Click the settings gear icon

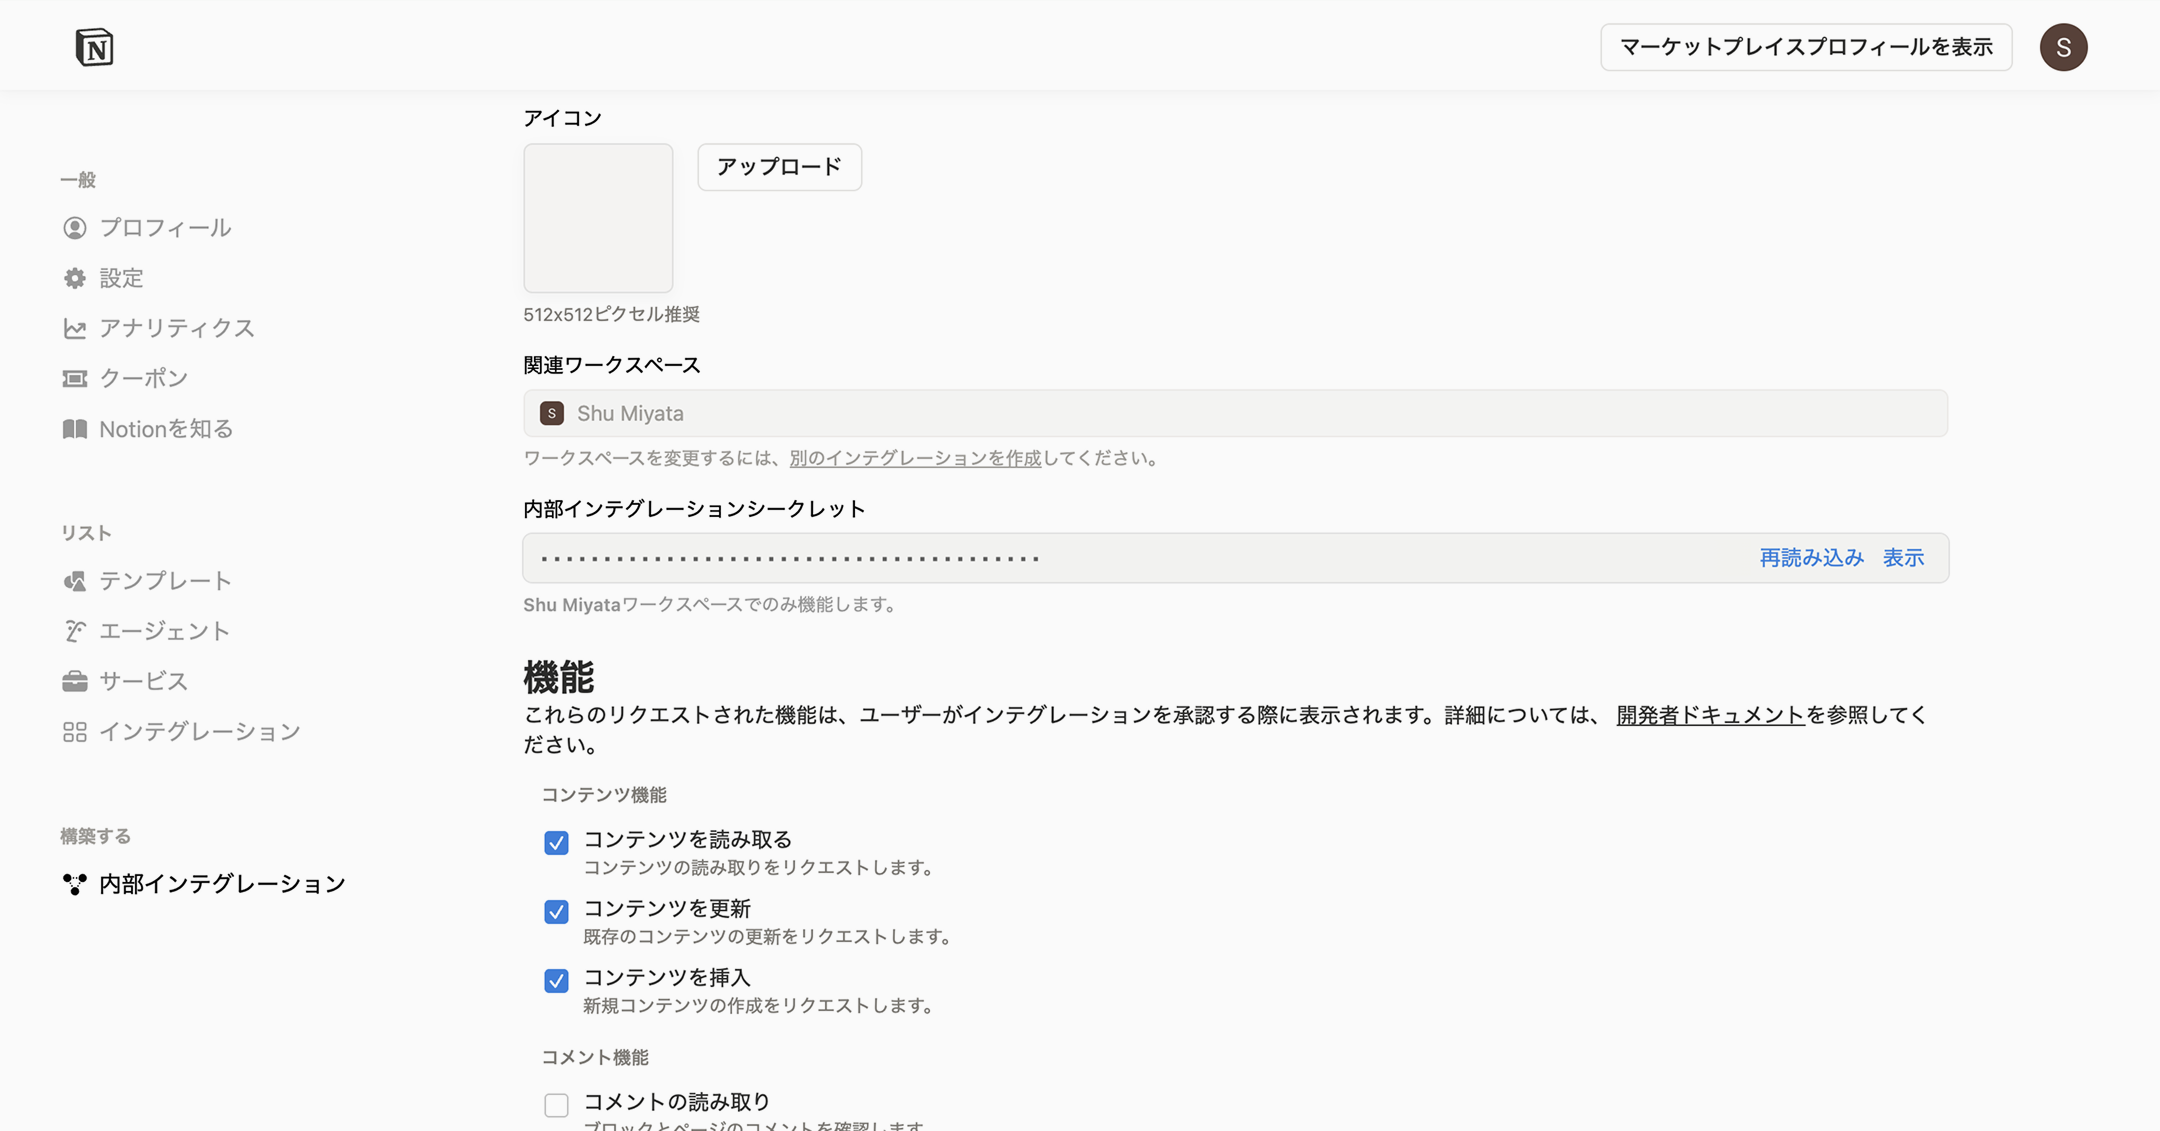point(75,278)
